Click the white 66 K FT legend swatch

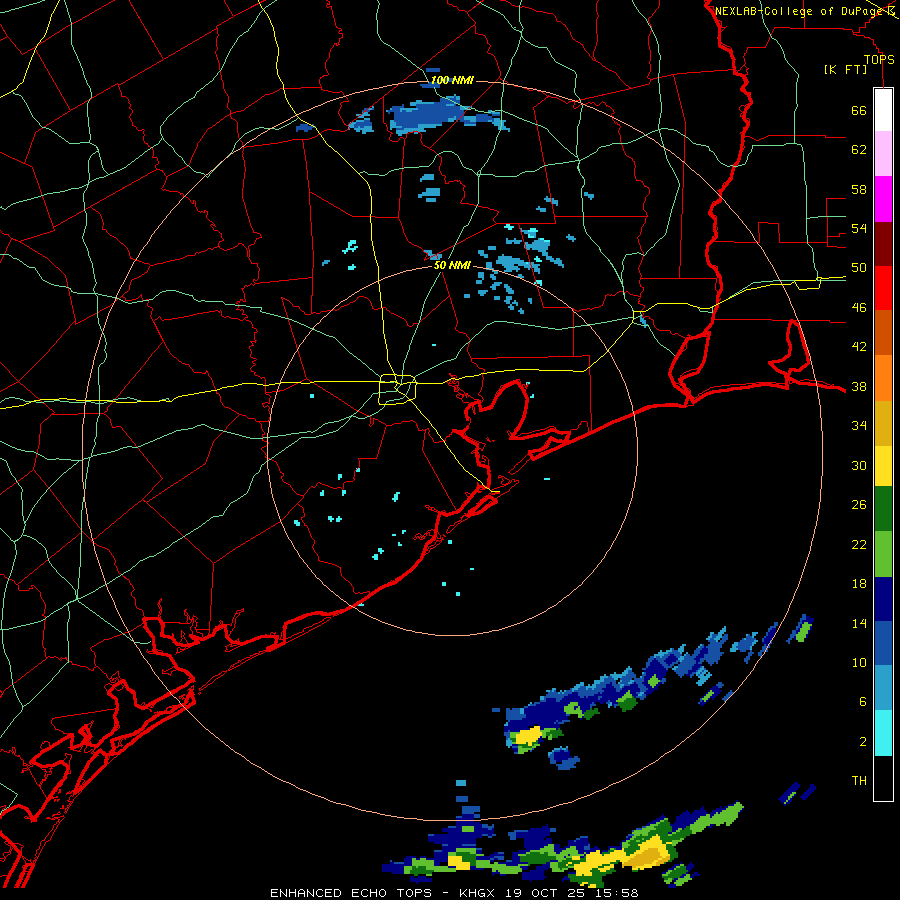pos(883,110)
